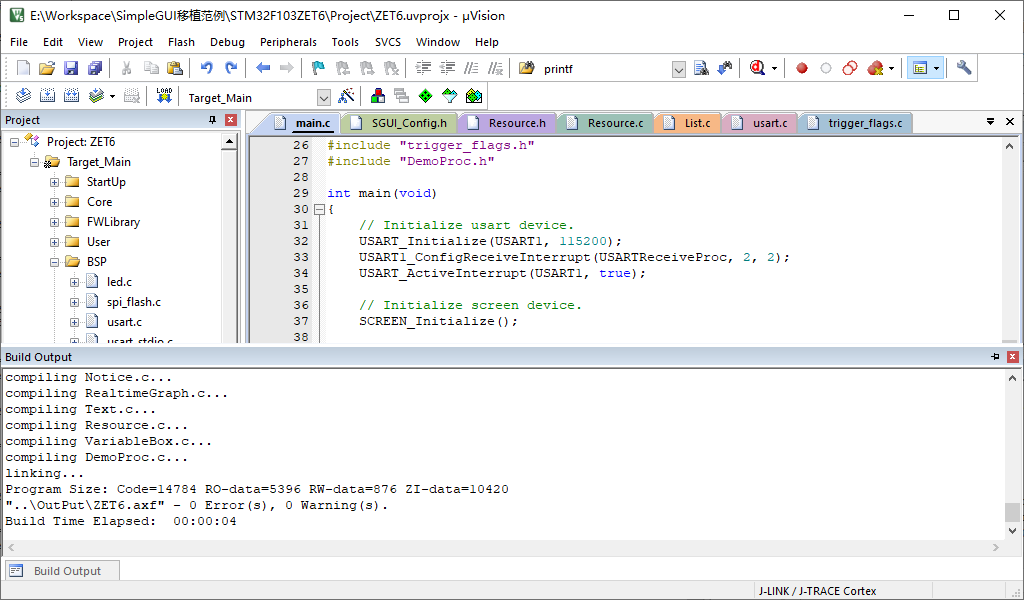Click the Project panel scroll-up arrow
This screenshot has width=1024, height=600.
pos(229,141)
